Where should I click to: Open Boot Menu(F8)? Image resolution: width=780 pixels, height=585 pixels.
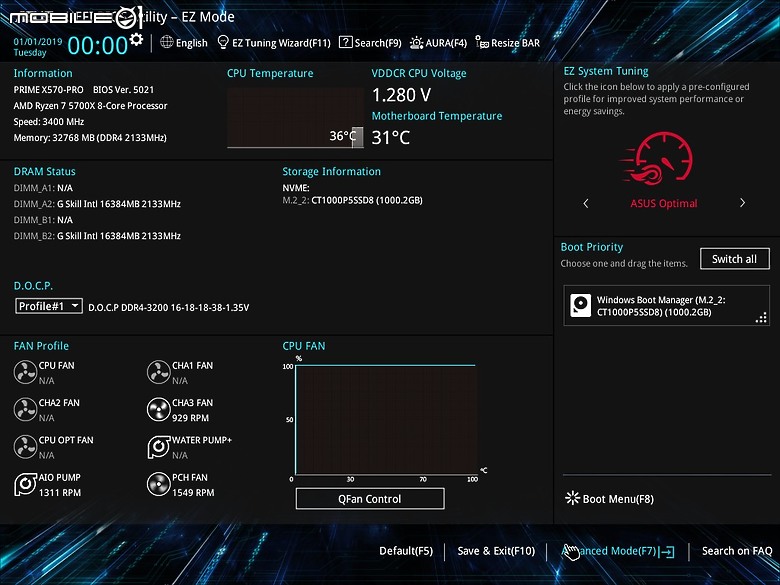(609, 498)
